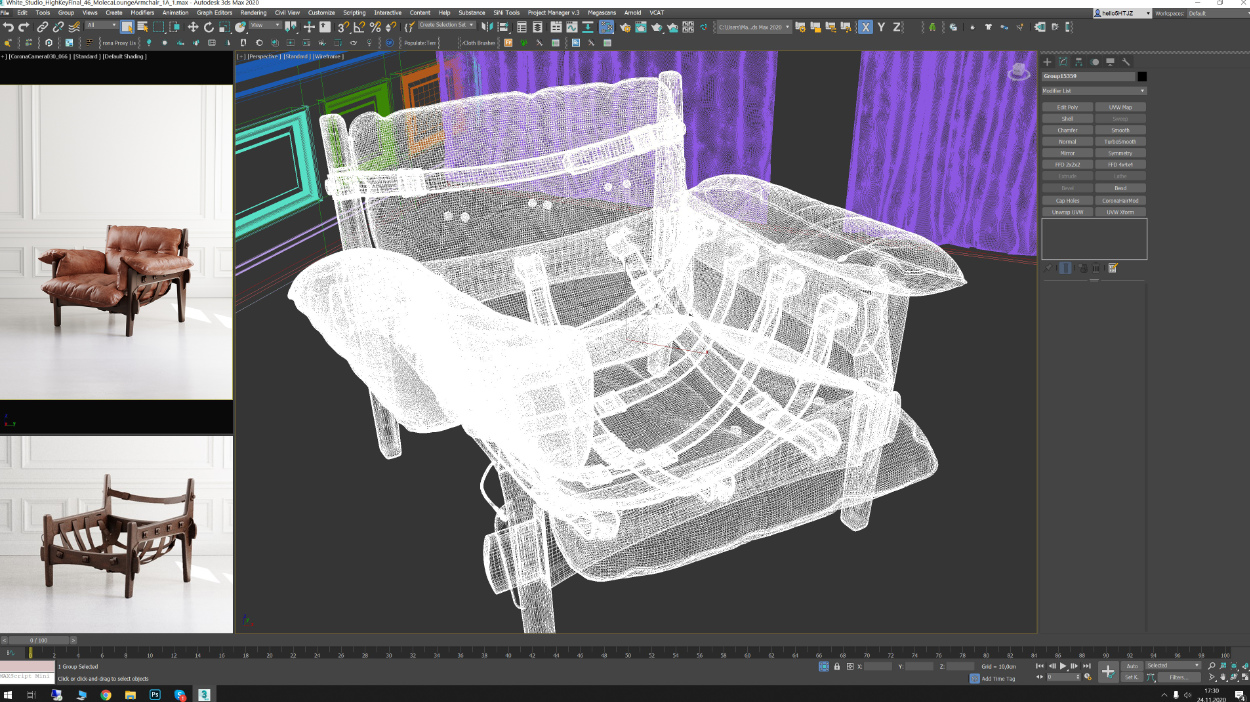Image resolution: width=1250 pixels, height=702 pixels.
Task: Open the Modifier List dropdown
Action: coord(1094,91)
